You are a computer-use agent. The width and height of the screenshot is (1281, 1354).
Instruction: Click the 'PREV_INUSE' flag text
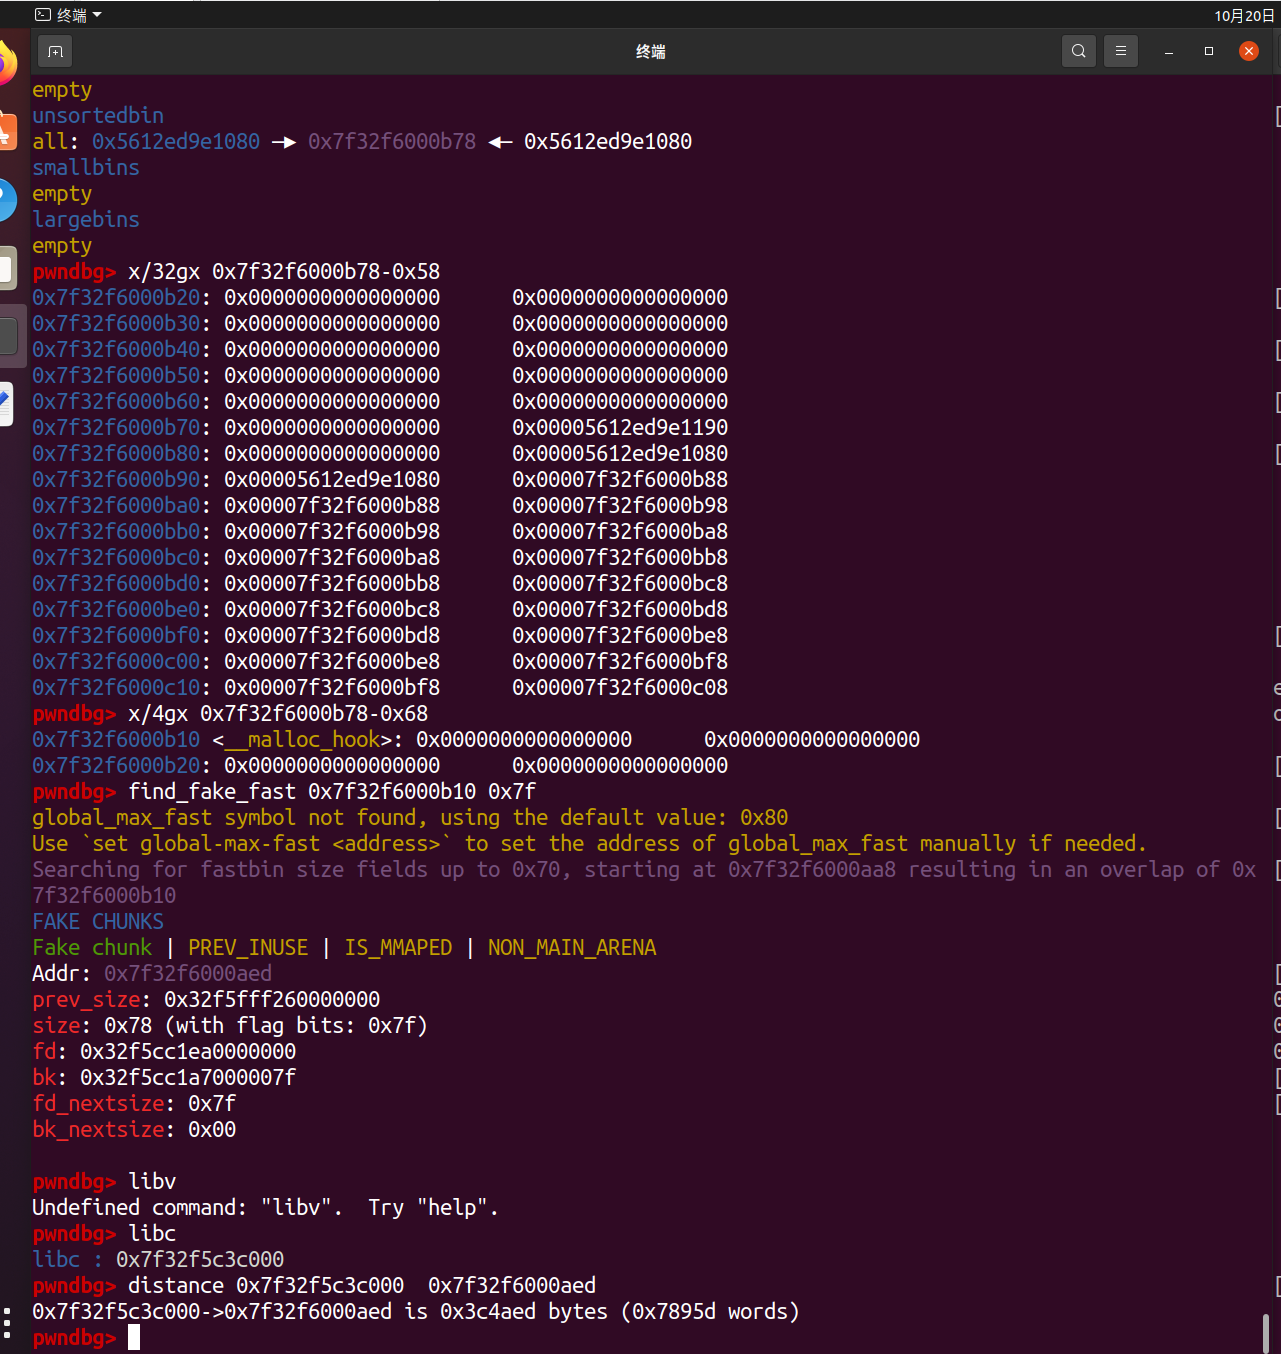[x=248, y=947]
